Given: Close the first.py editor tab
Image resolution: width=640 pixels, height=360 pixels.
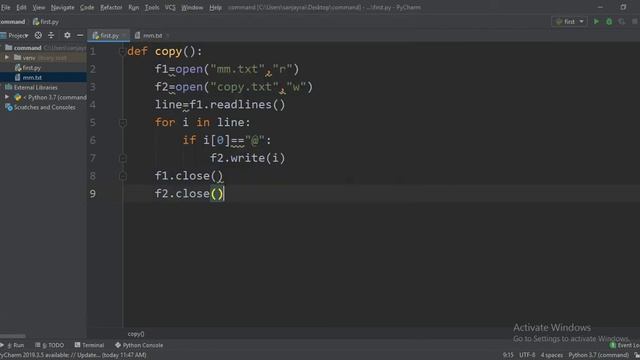Looking at the screenshot, I should [x=124, y=36].
